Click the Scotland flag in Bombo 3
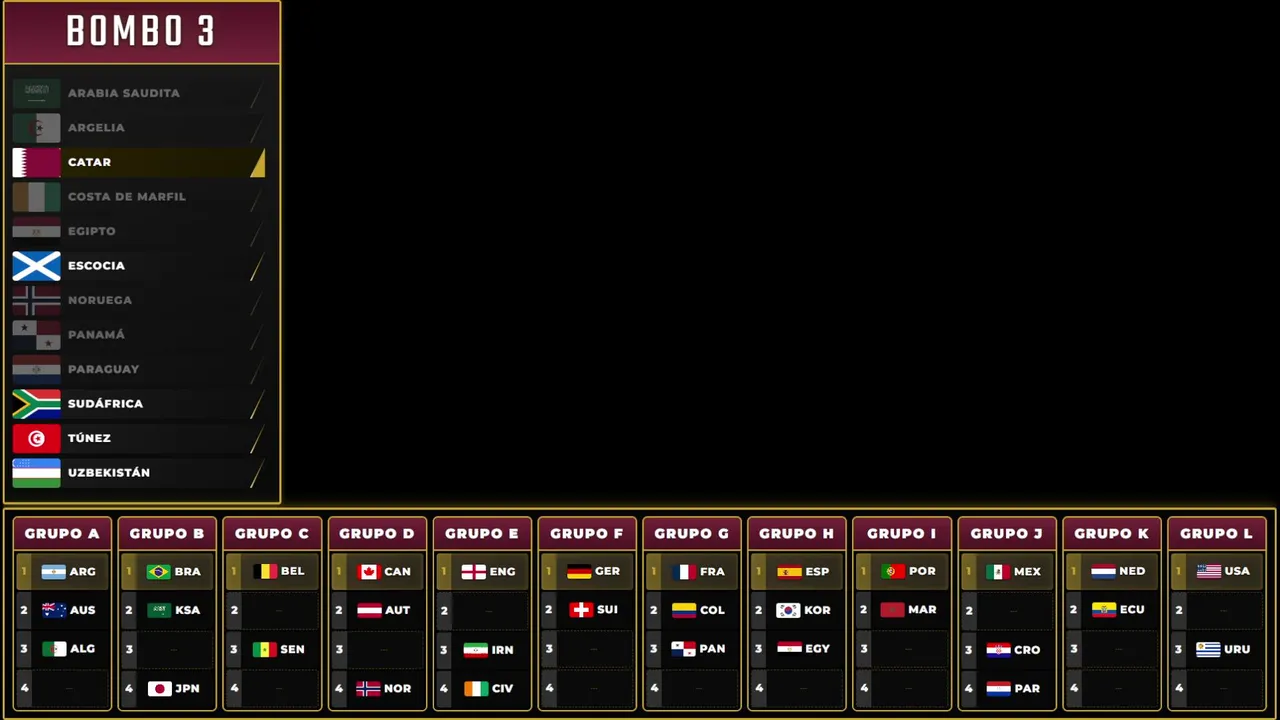Screen dimensions: 1280x720 pyautogui.click(x=36, y=266)
